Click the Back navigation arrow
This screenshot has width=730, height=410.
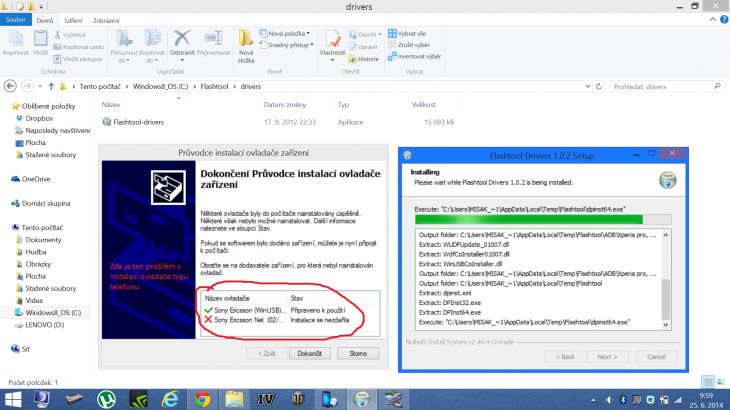(x=10, y=86)
